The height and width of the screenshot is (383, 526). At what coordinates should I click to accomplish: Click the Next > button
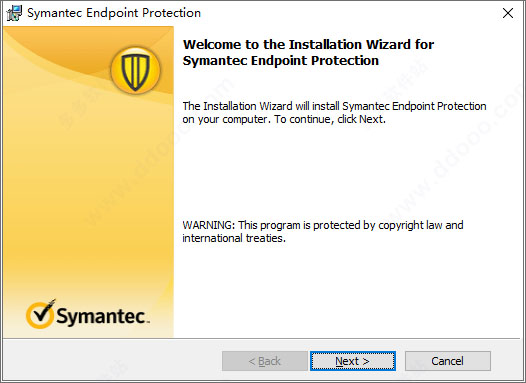[x=353, y=361]
